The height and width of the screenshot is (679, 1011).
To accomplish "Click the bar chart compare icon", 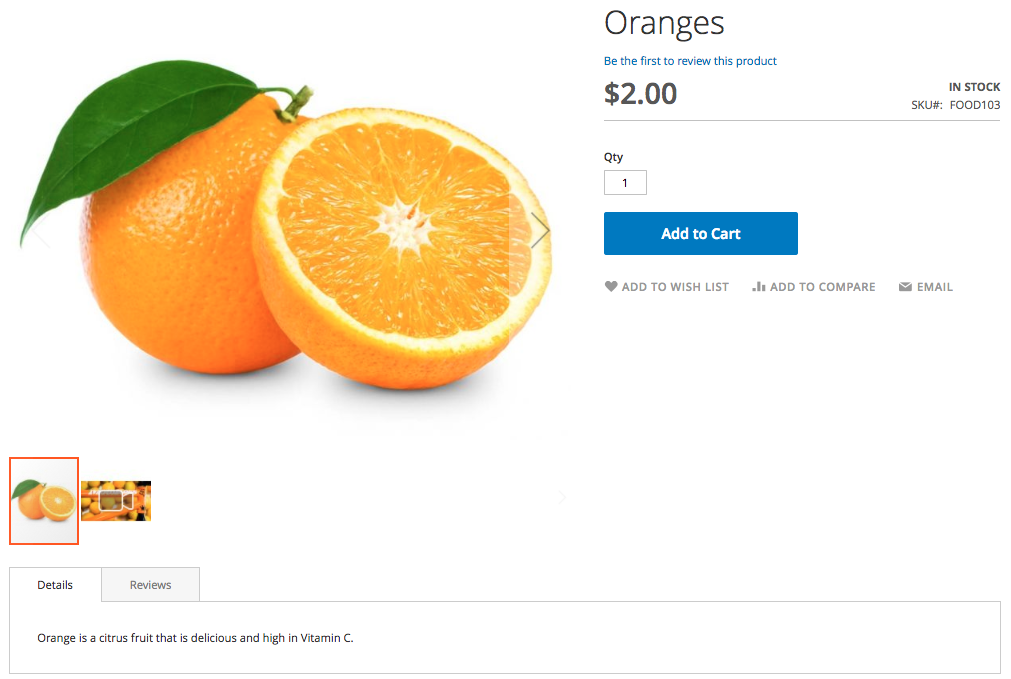I will pyautogui.click(x=759, y=287).
